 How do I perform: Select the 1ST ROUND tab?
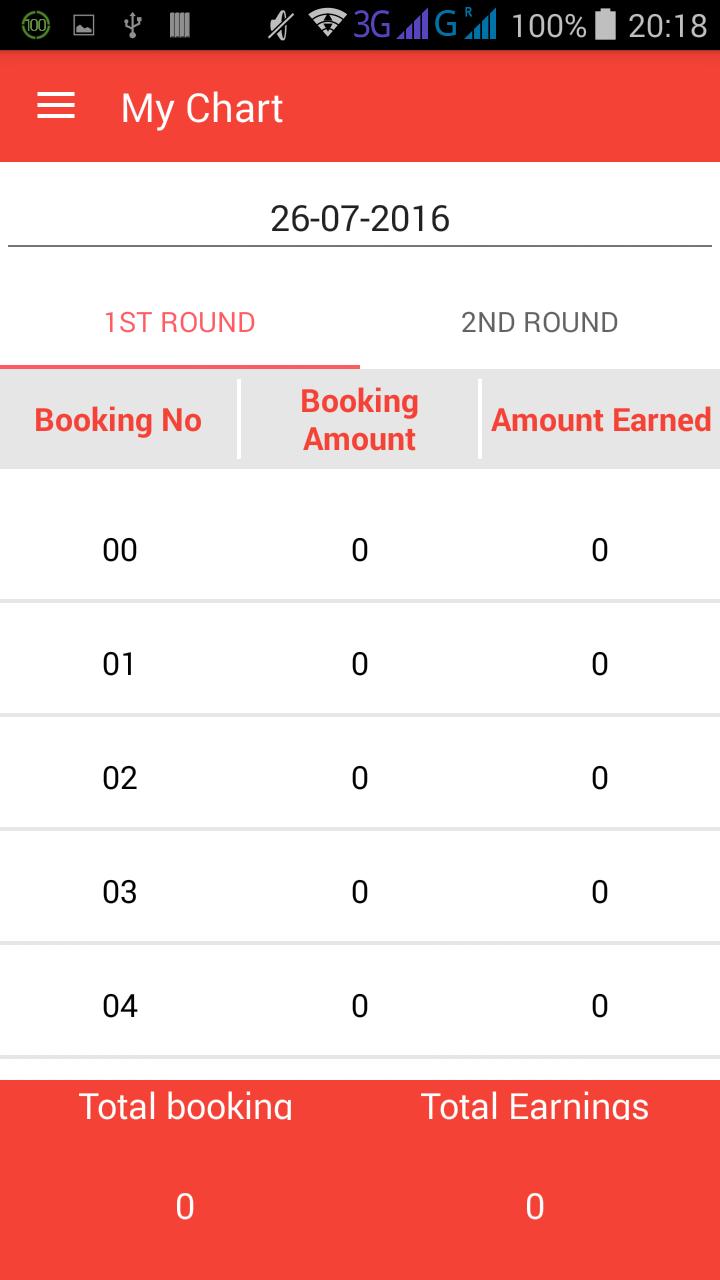(x=180, y=323)
